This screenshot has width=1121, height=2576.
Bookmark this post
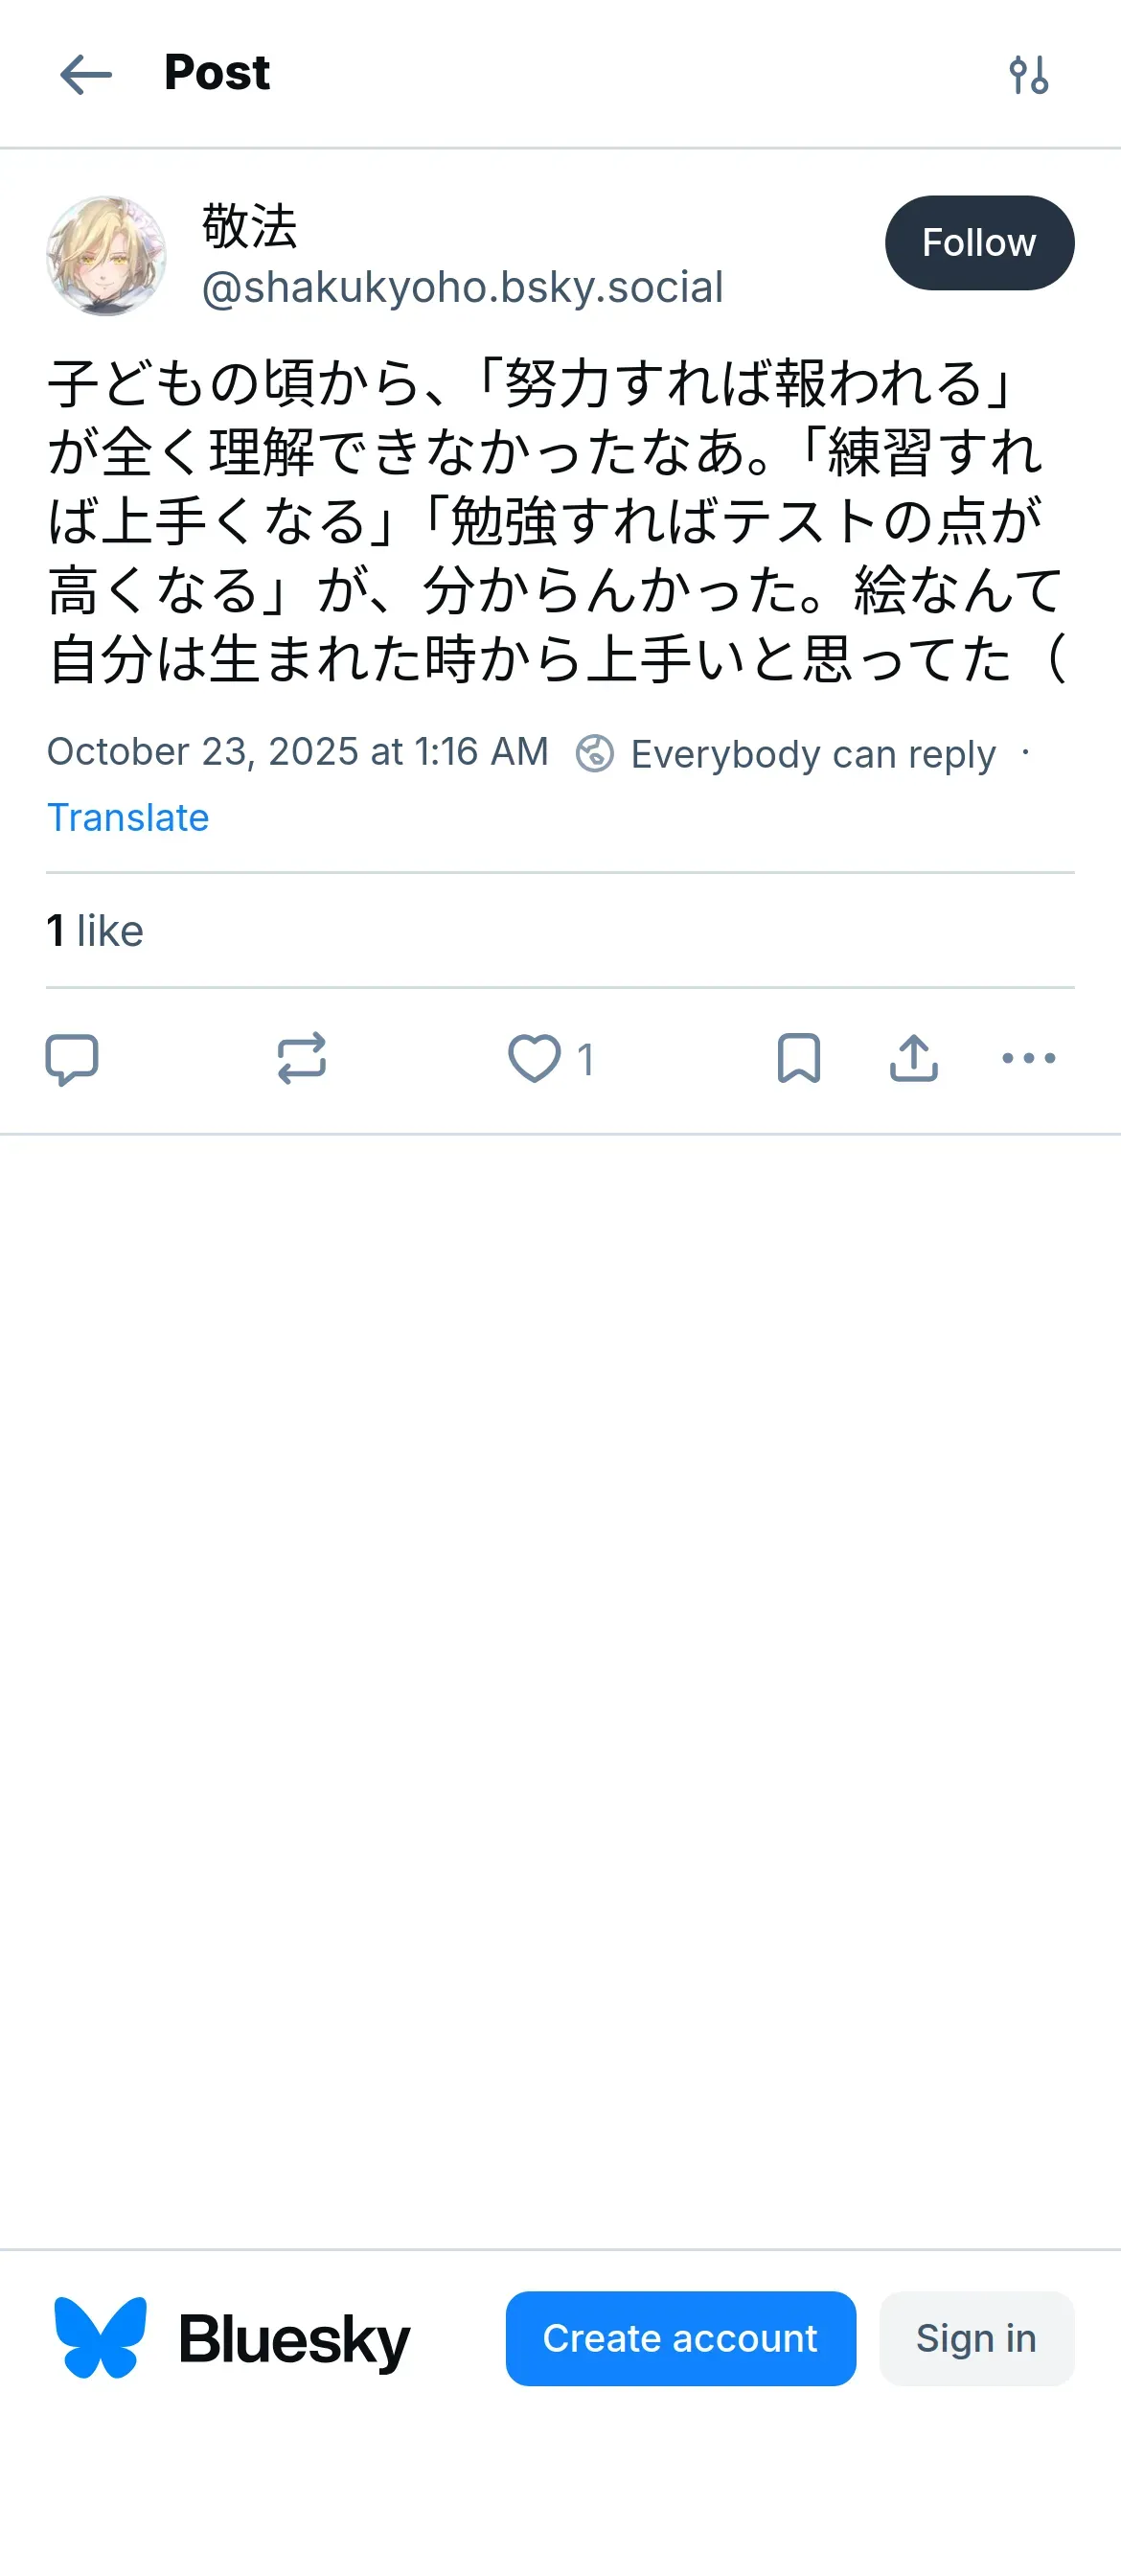click(x=798, y=1058)
